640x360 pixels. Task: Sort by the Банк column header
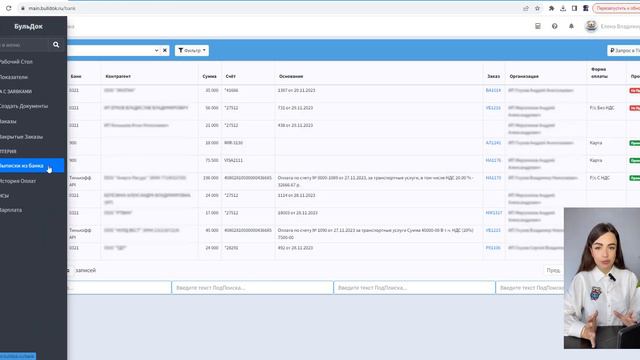tap(76, 76)
